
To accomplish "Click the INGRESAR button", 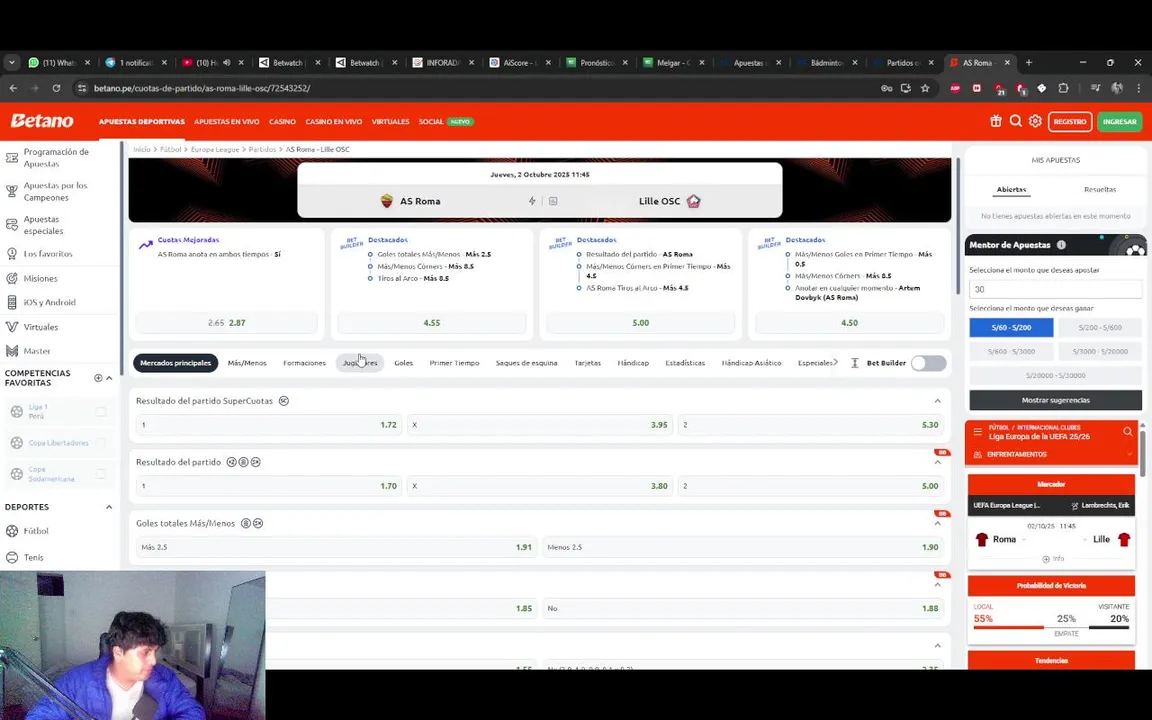I will click(x=1120, y=122).
